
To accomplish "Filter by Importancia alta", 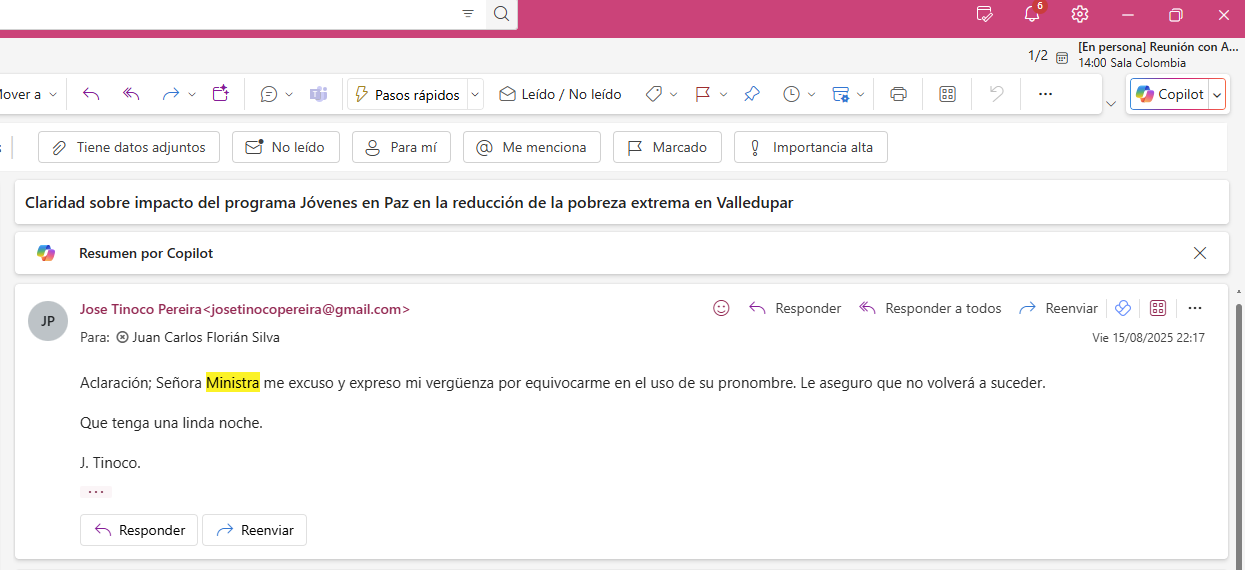I will click(x=810, y=147).
